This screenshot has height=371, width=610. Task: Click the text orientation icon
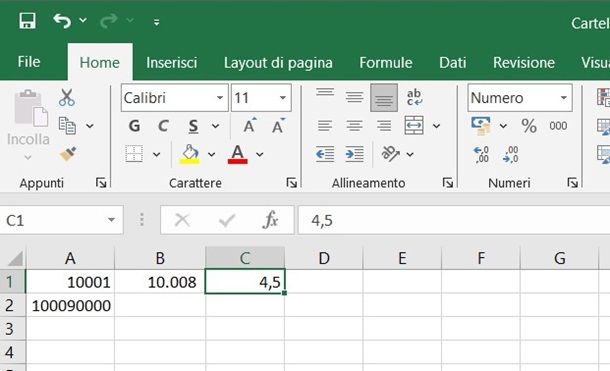pos(390,154)
